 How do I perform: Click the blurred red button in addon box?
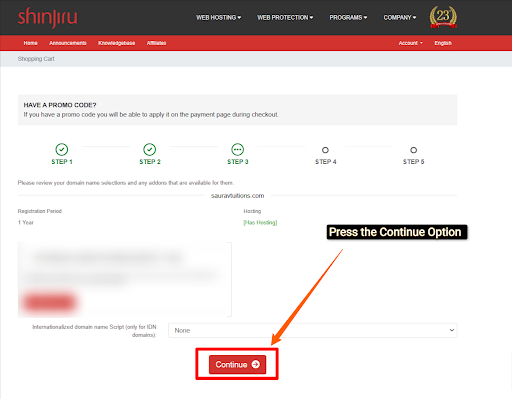pos(49,303)
